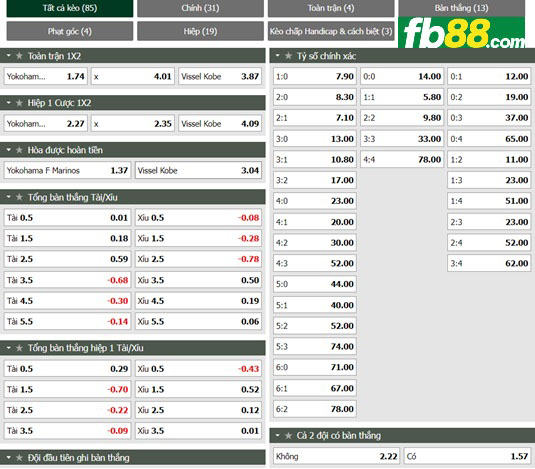Pick correct score 6:2 at 78.00
Screen dimensions: 535x469
coord(315,409)
